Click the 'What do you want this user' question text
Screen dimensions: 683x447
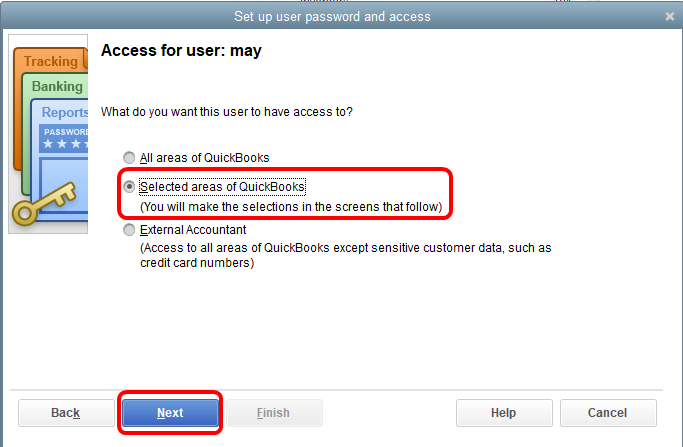[226, 112]
